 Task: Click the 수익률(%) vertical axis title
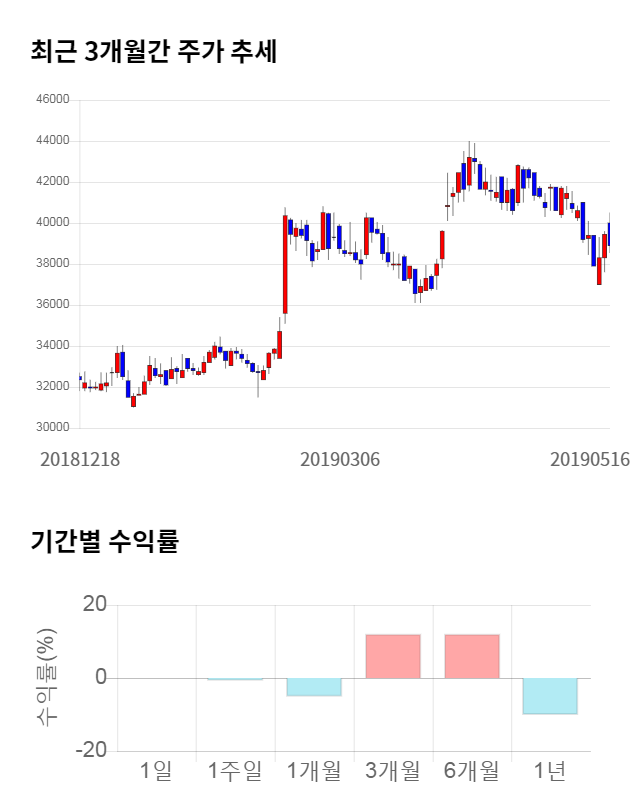pos(48,678)
